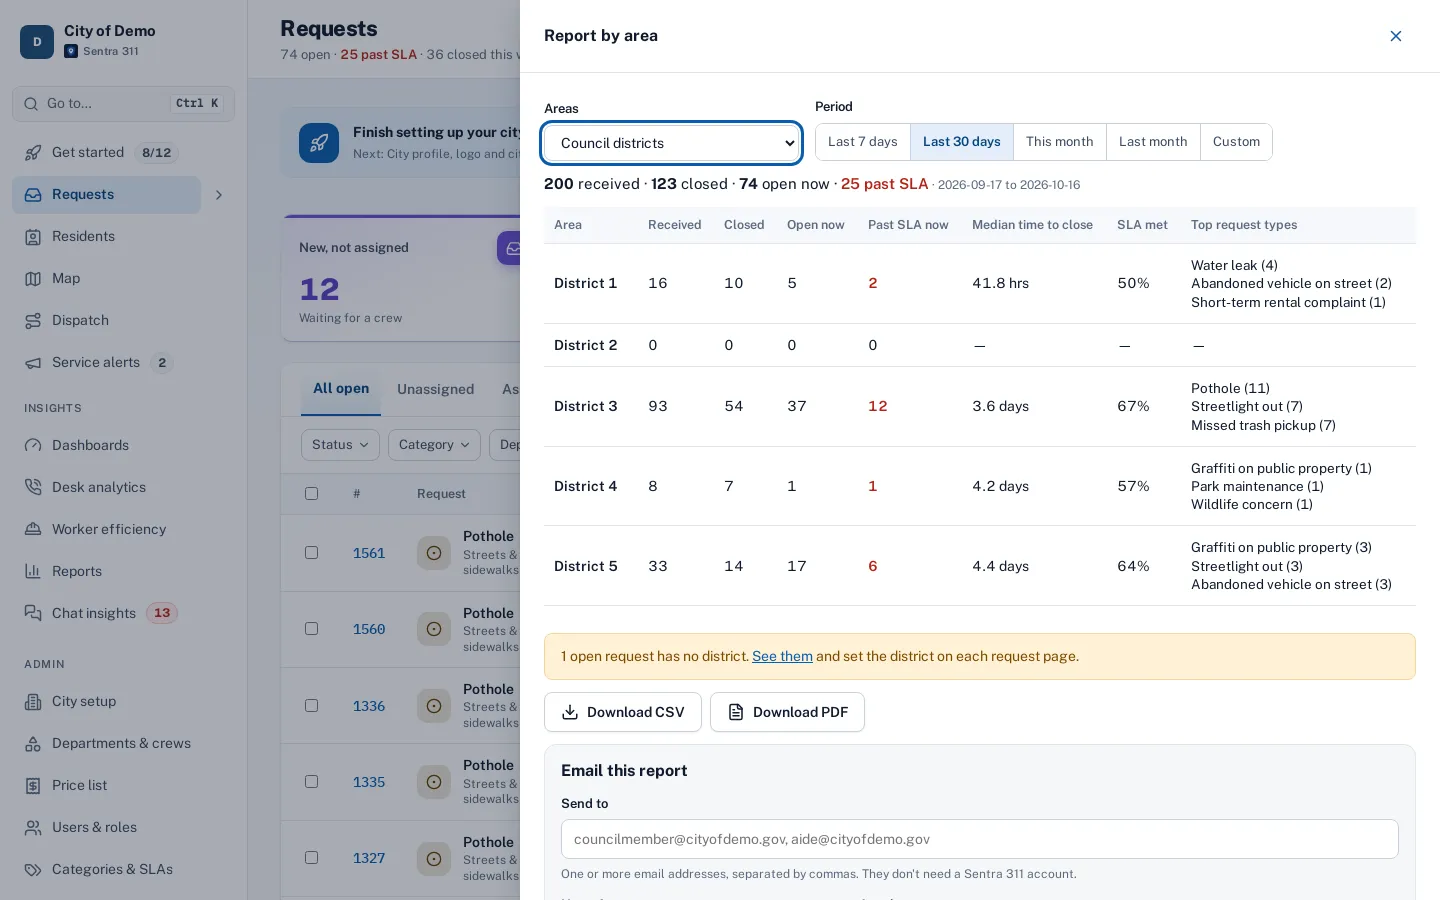Screen dimensions: 1440x900
Task: Open request number 1336 link
Action: (x=369, y=706)
